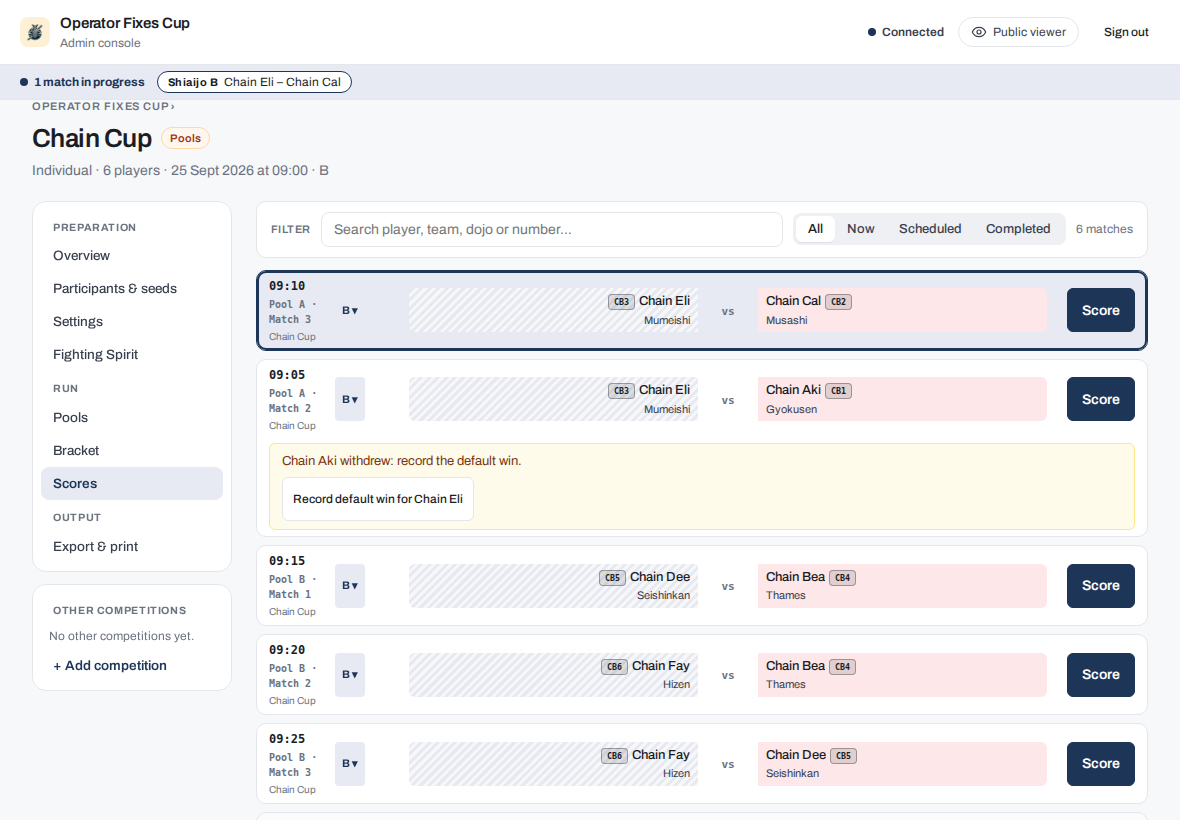Image resolution: width=1180 pixels, height=820 pixels.
Task: Open the Bracket view
Action: tap(132, 451)
